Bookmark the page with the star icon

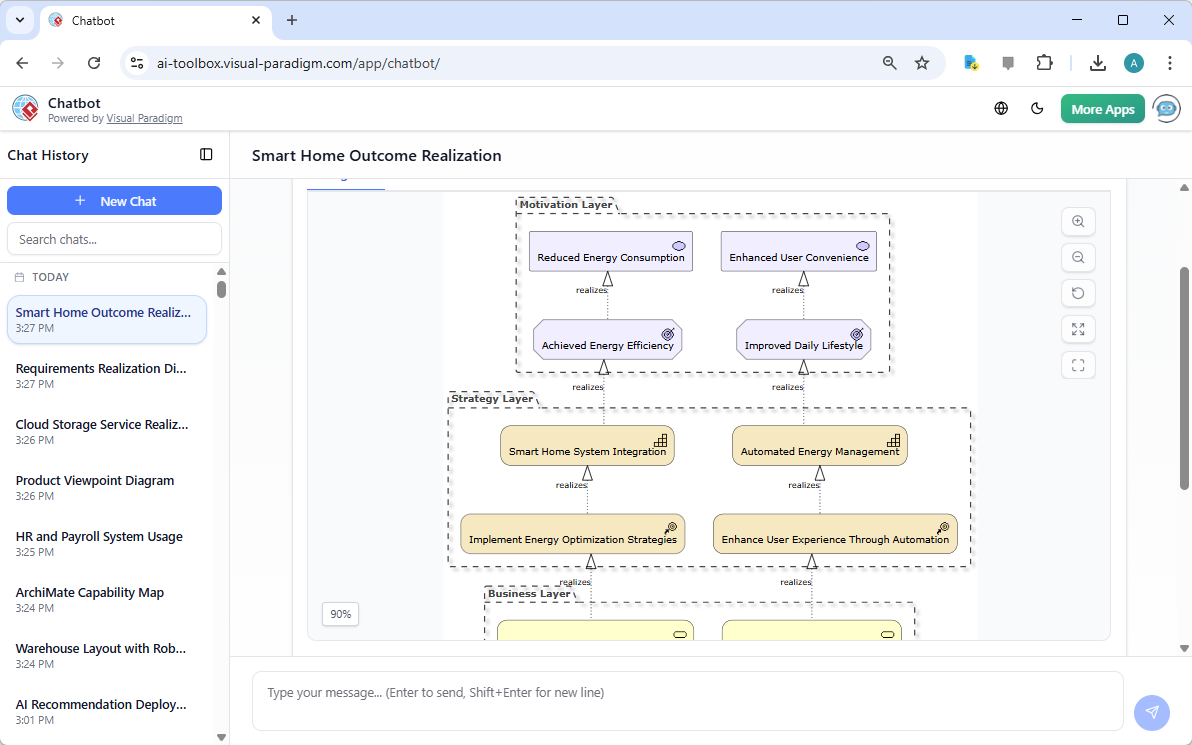pos(921,62)
